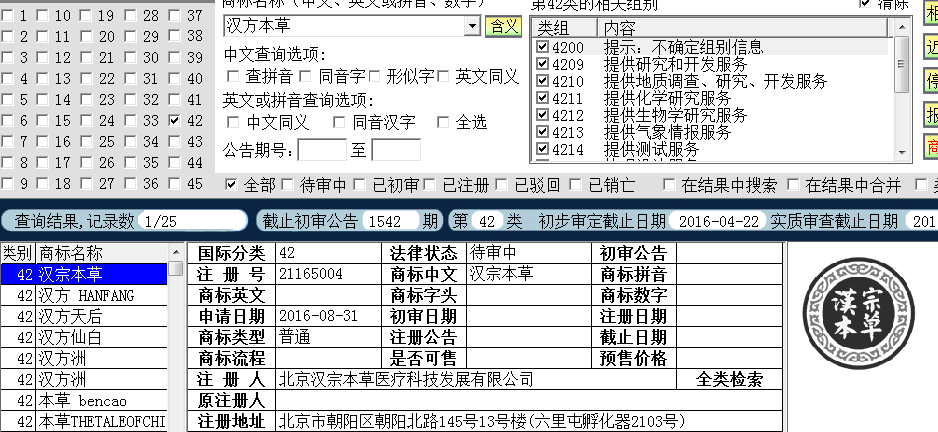Select the 本草 bencao result row
The height and width of the screenshot is (432, 938).
tap(84, 400)
